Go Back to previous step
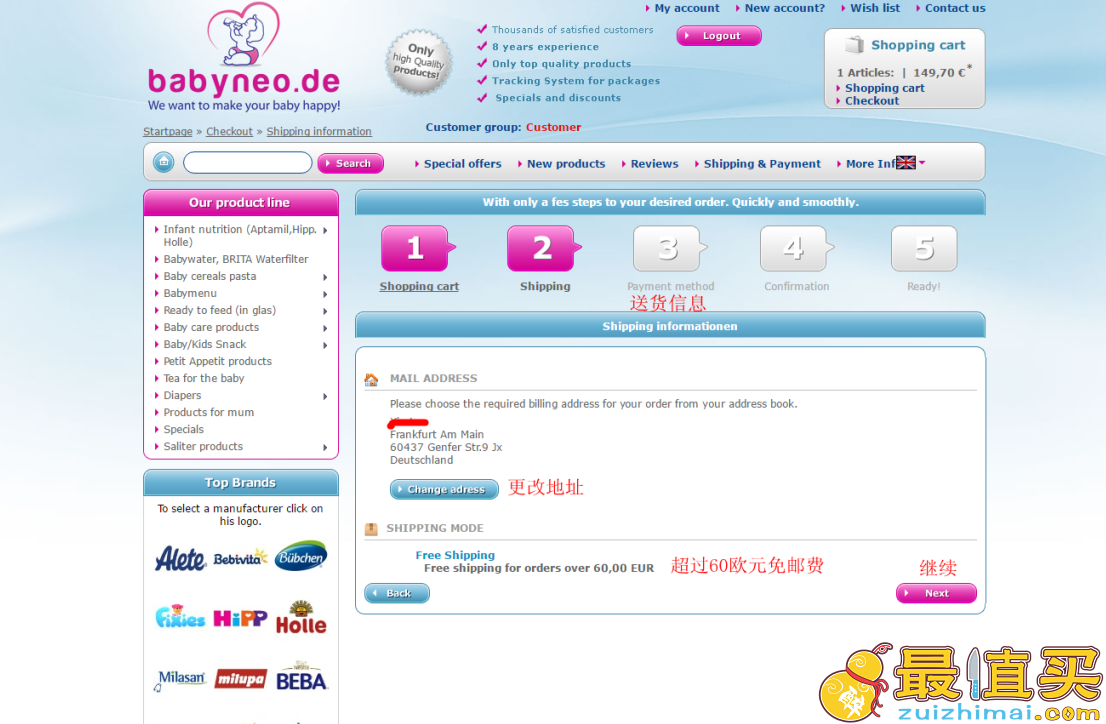 coord(396,593)
